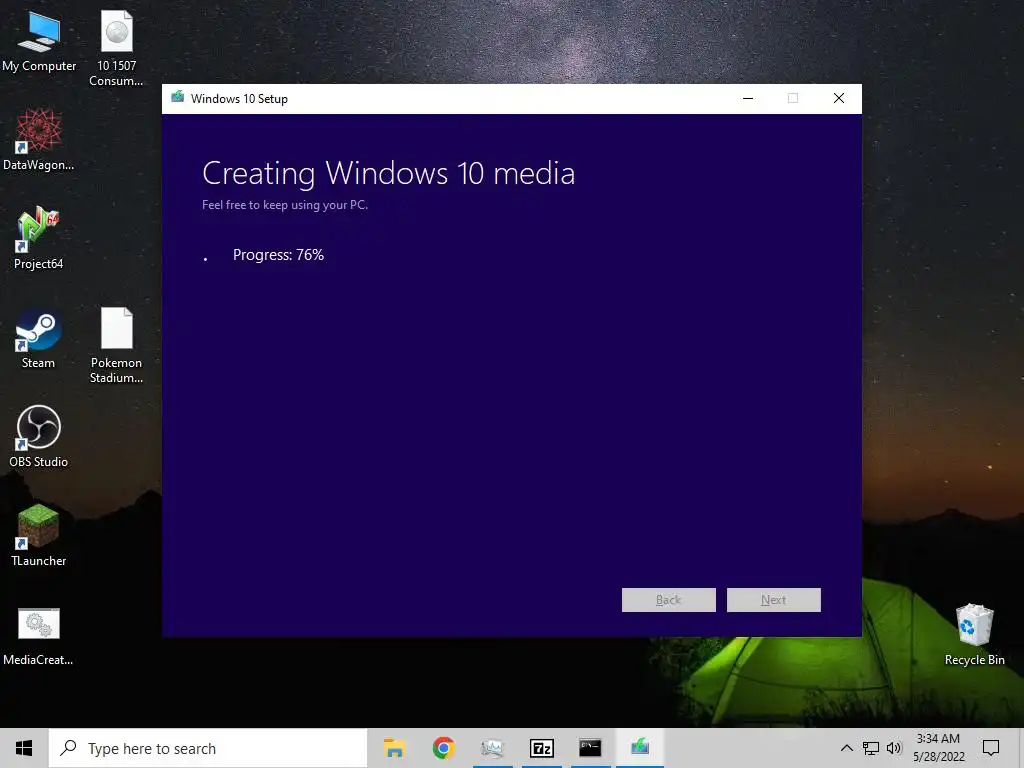Minimize the Windows 10 Setup window

pos(748,98)
